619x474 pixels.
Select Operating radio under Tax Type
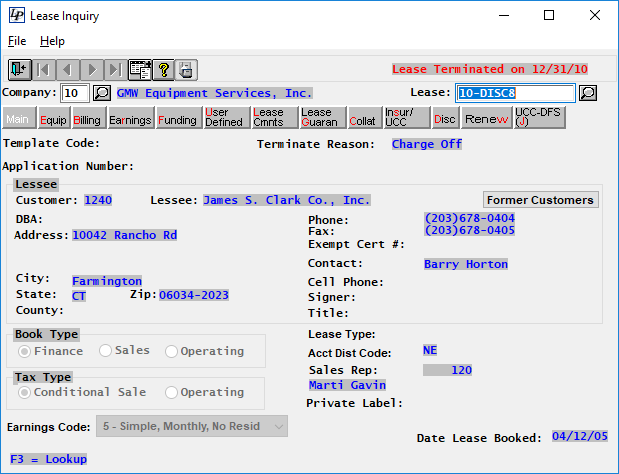tap(171, 392)
